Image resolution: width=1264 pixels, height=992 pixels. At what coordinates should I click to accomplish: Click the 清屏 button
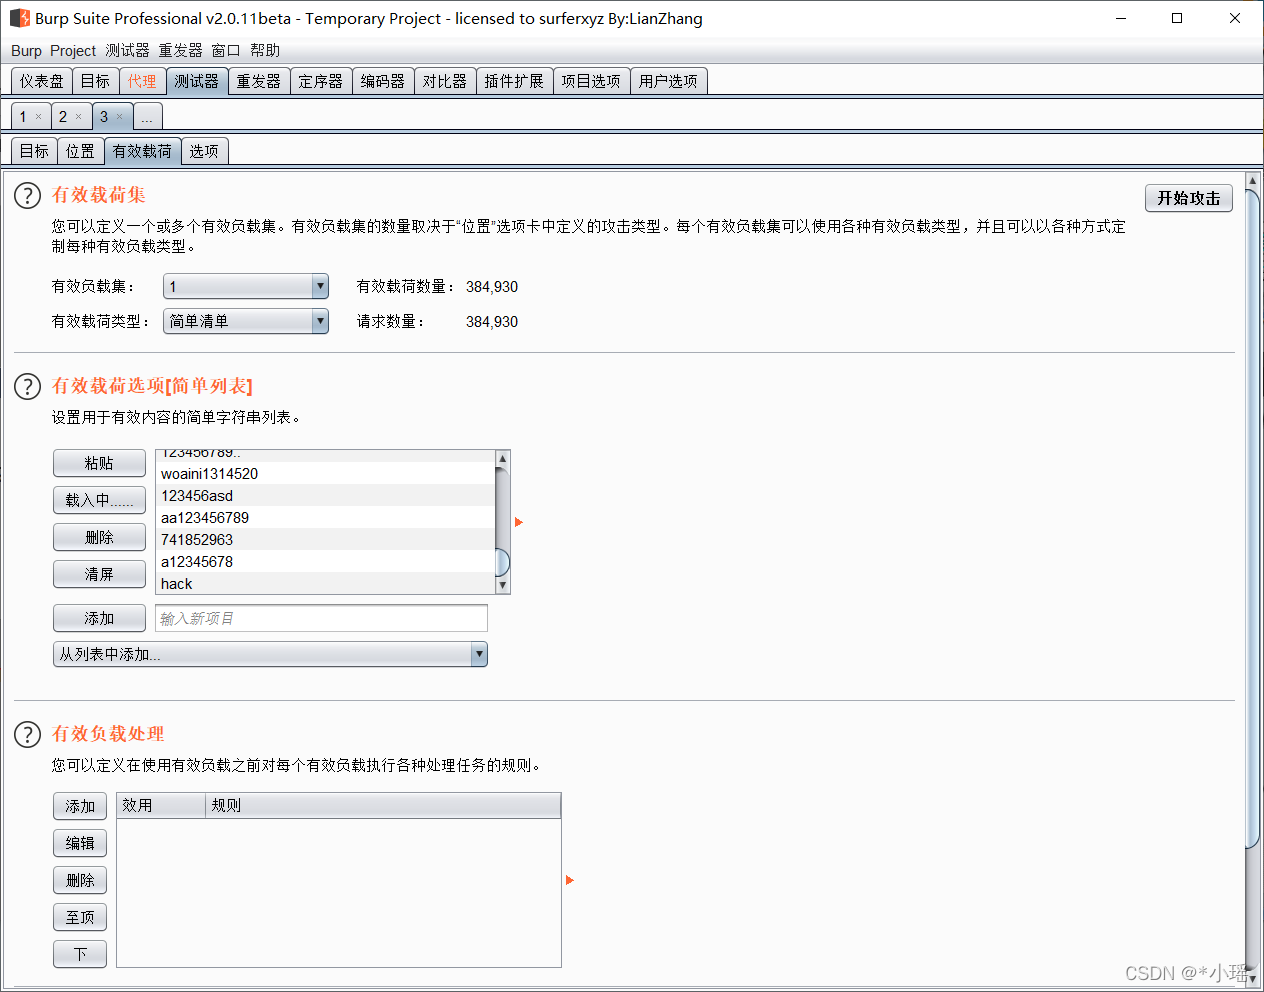(99, 574)
